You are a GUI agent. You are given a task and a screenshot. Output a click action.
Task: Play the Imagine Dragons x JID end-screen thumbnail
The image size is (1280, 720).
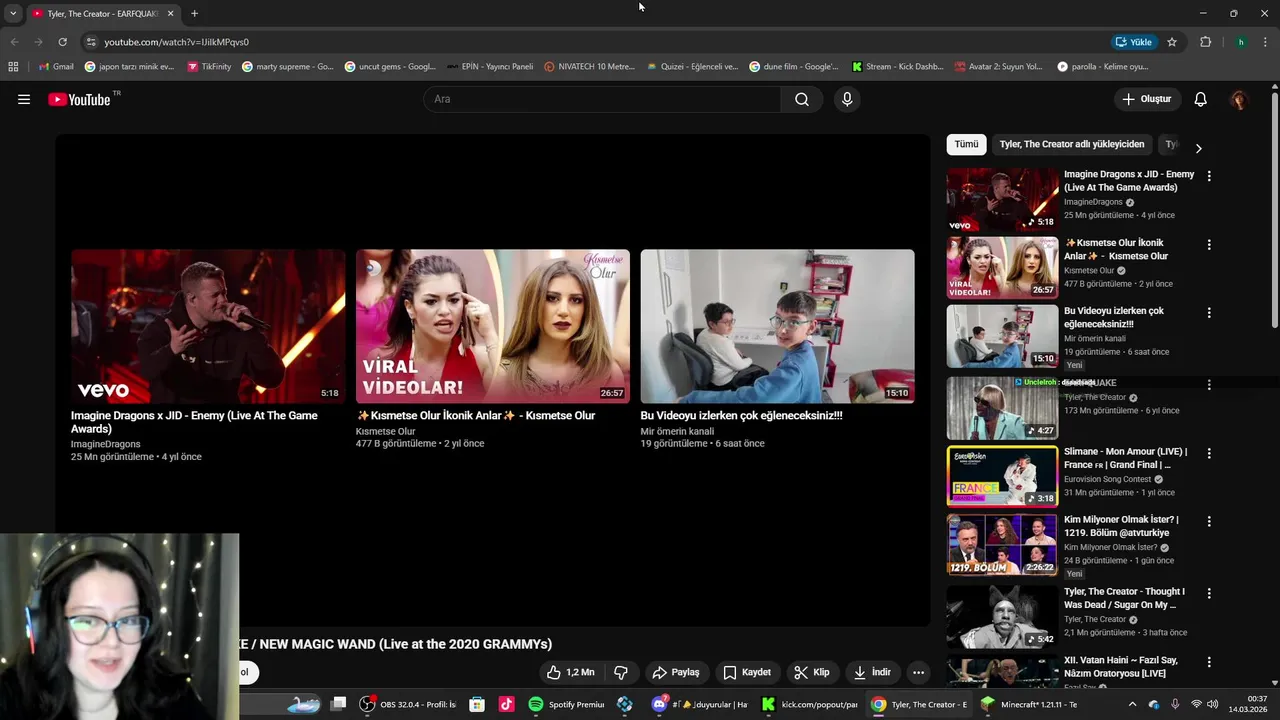coord(208,326)
